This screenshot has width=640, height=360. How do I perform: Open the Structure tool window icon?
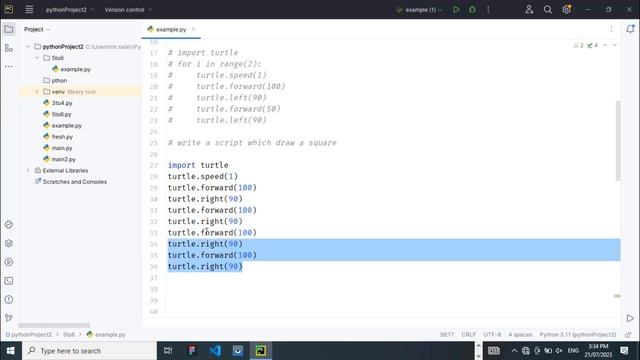click(x=9, y=48)
